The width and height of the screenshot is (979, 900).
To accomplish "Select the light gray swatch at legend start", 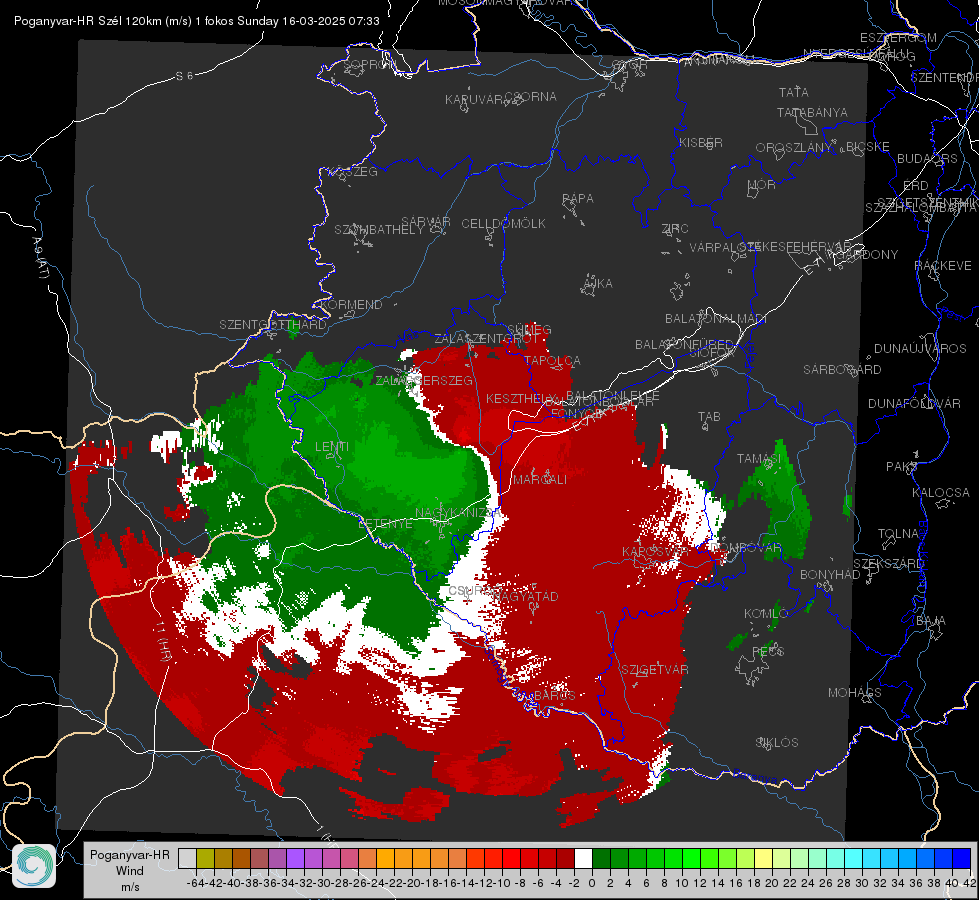I will tap(187, 858).
